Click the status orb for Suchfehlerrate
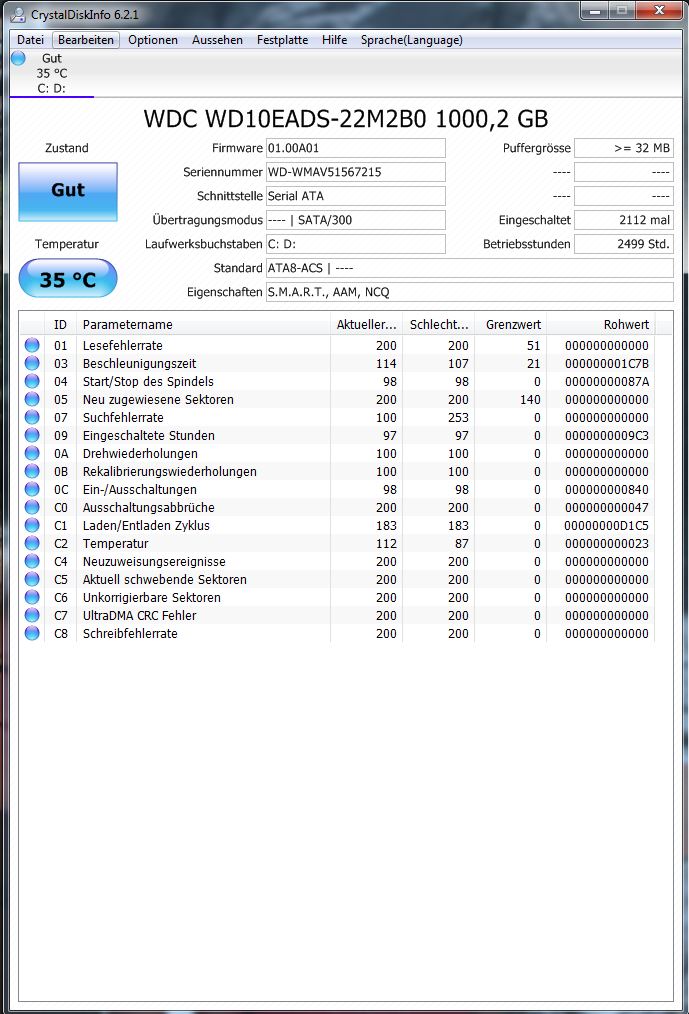Image resolution: width=689 pixels, height=1014 pixels. 32,418
